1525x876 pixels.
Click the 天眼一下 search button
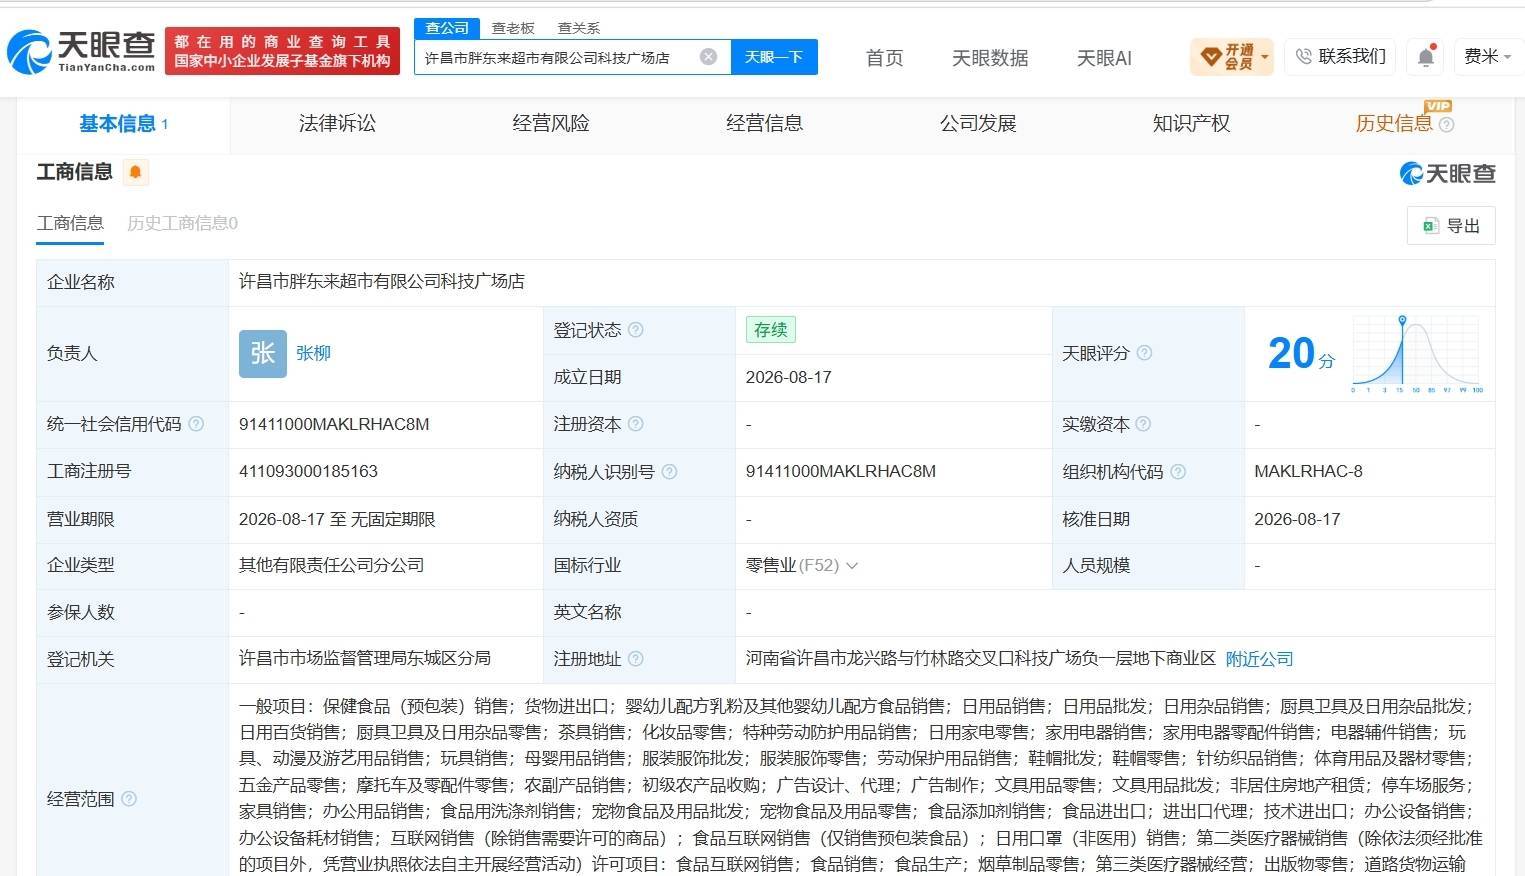(774, 57)
